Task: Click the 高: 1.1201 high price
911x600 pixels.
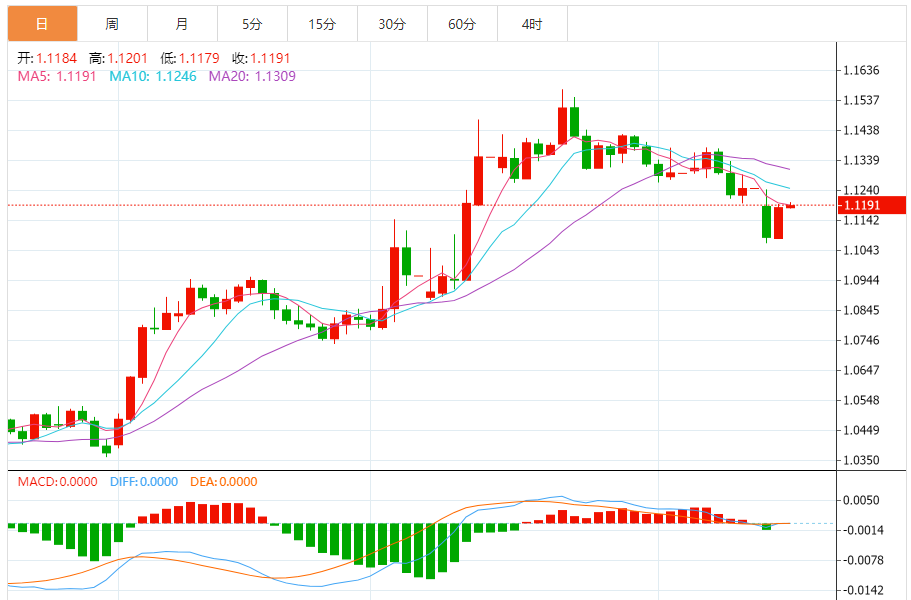Action: [x=119, y=58]
